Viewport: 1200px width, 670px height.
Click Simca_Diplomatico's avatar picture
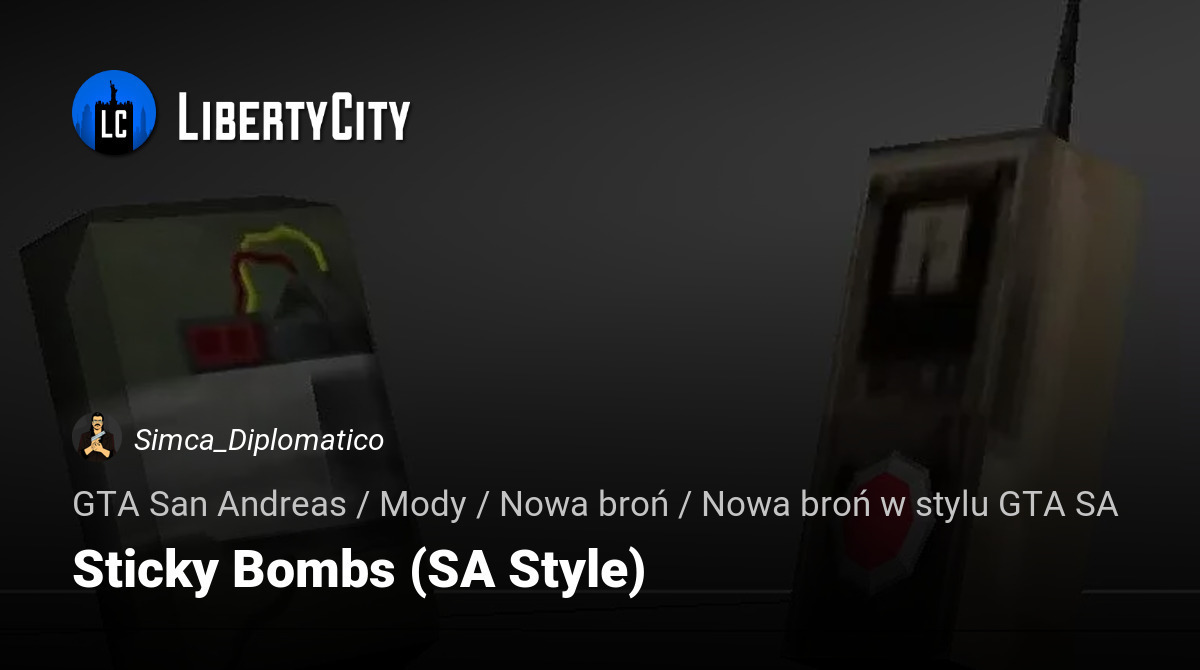pos(97,438)
